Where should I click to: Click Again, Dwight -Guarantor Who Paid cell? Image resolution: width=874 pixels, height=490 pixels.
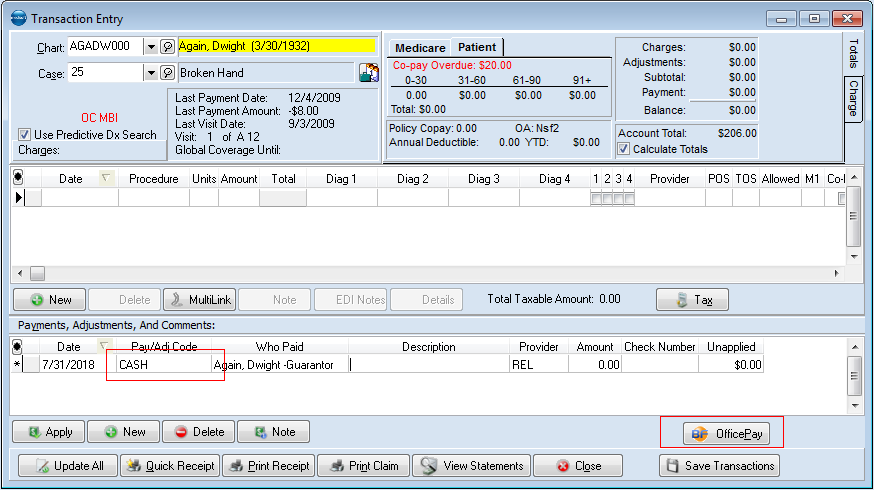click(280, 365)
